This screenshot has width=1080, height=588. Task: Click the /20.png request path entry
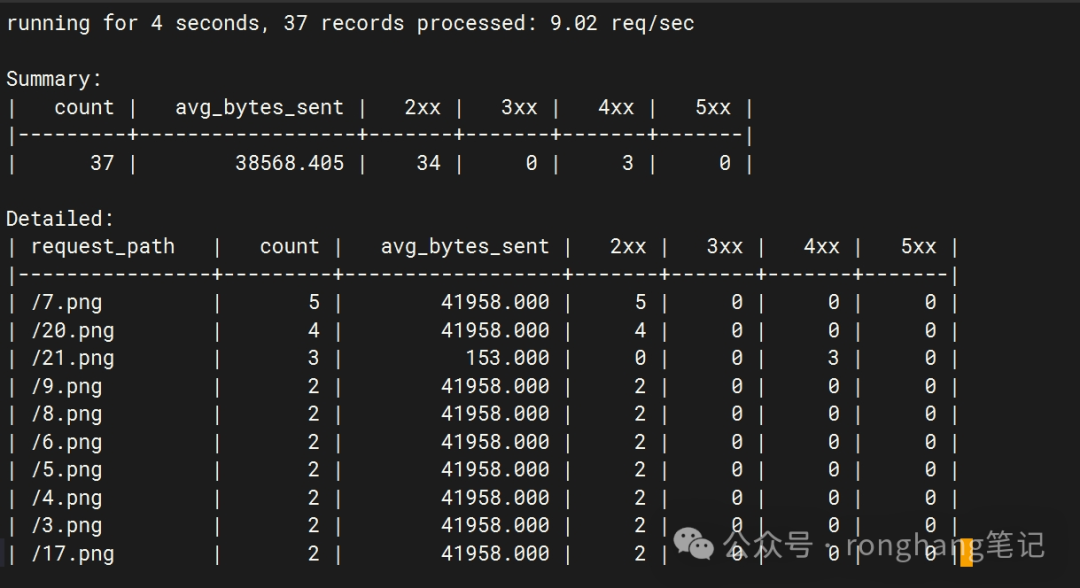[x=73, y=330]
